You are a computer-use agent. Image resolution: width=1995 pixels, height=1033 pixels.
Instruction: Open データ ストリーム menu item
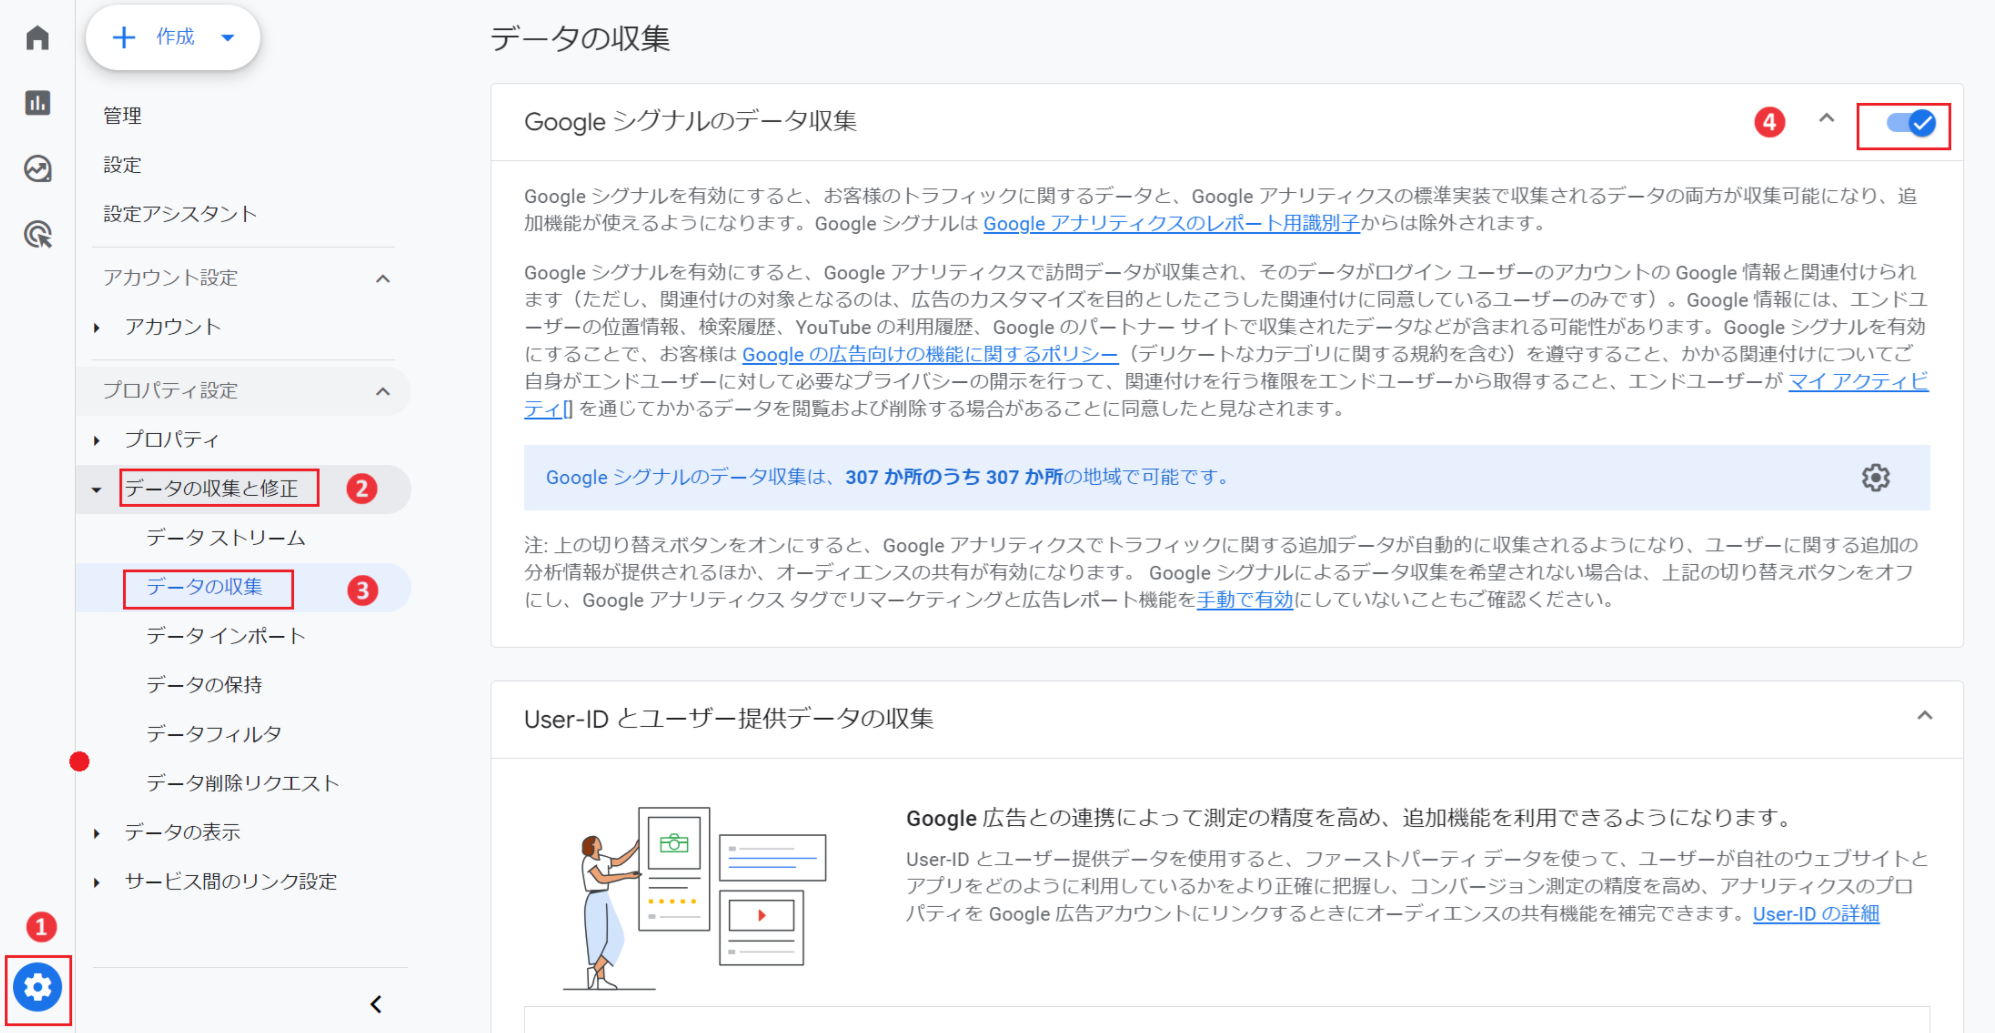[x=226, y=538]
